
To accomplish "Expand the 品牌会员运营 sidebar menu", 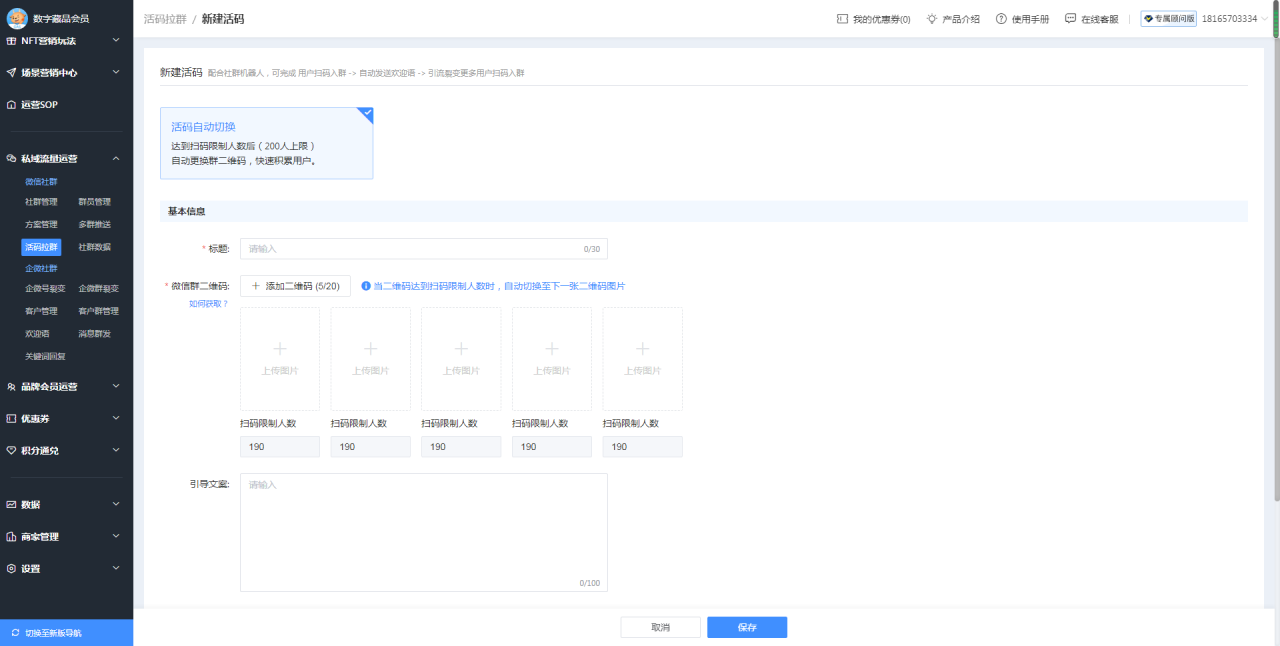I will [116, 386].
